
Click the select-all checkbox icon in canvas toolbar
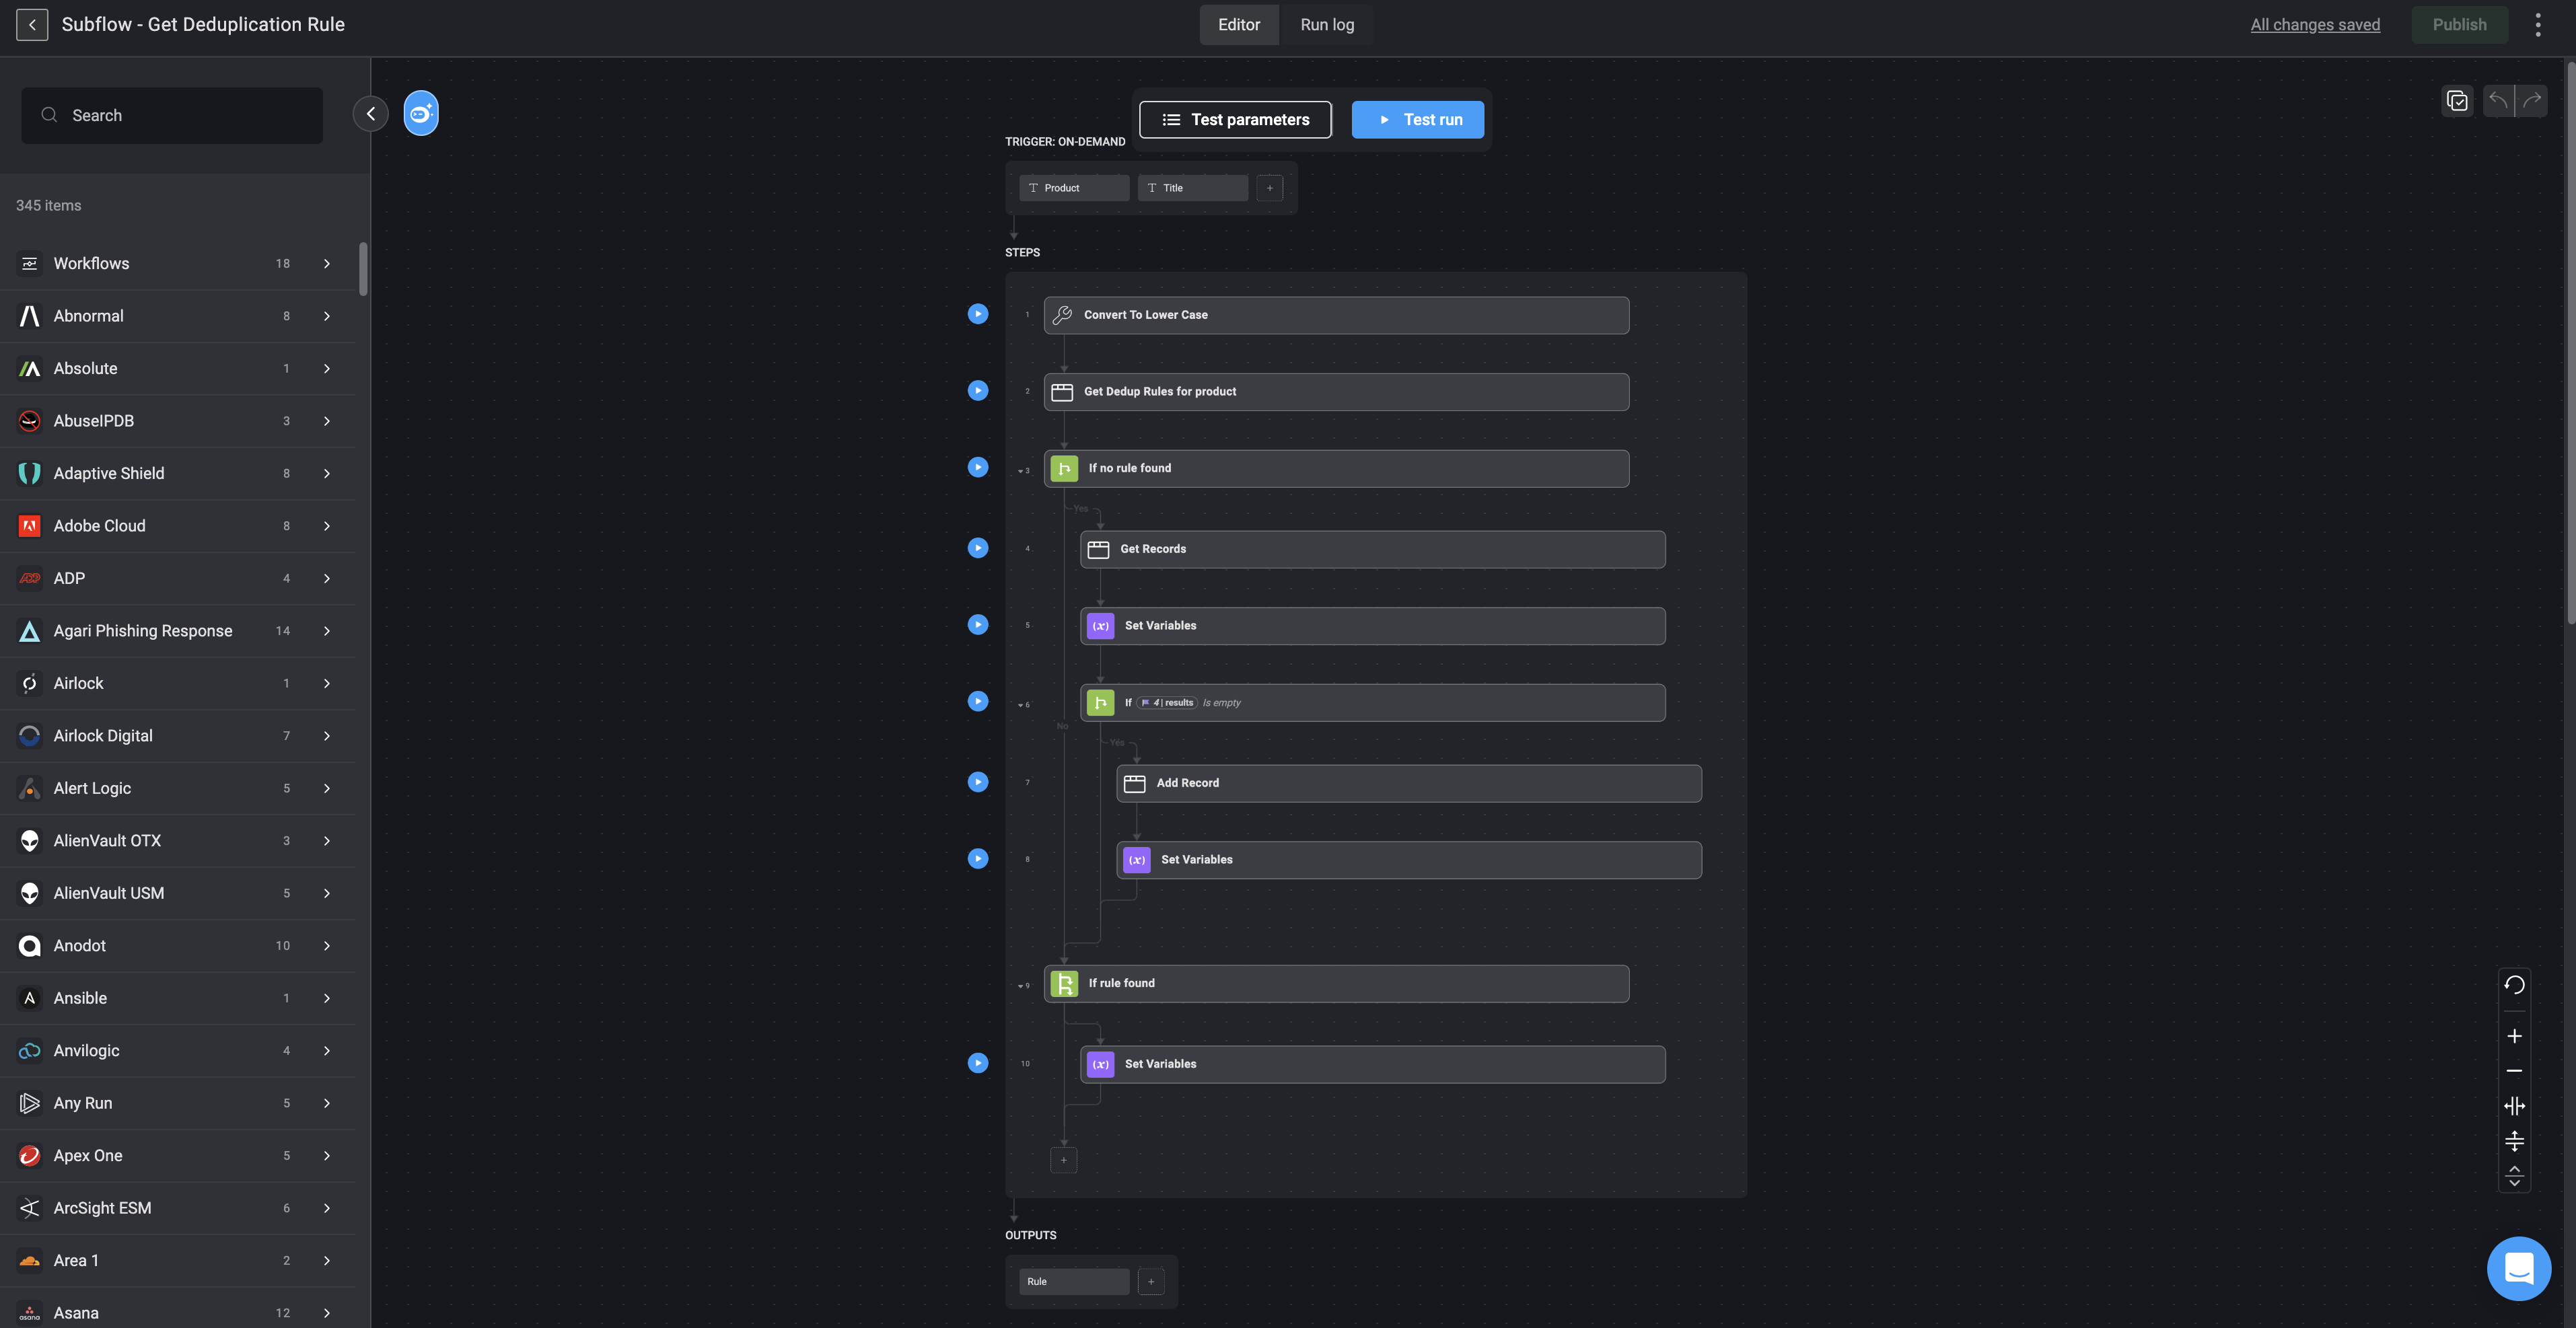(2457, 101)
